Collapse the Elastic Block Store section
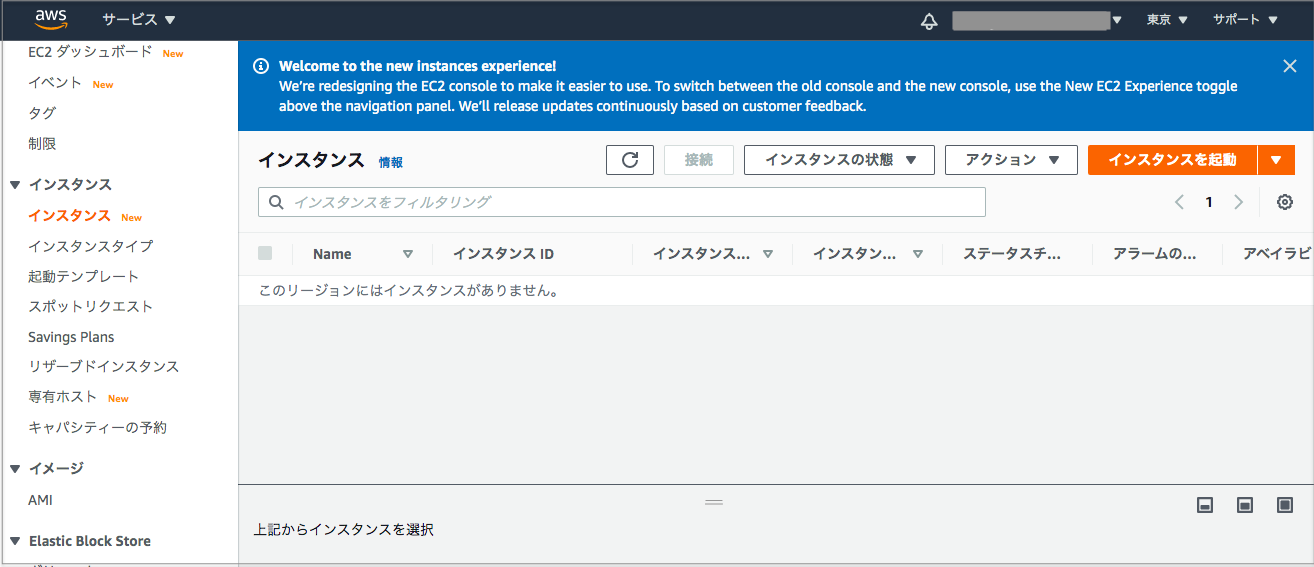 point(15,541)
